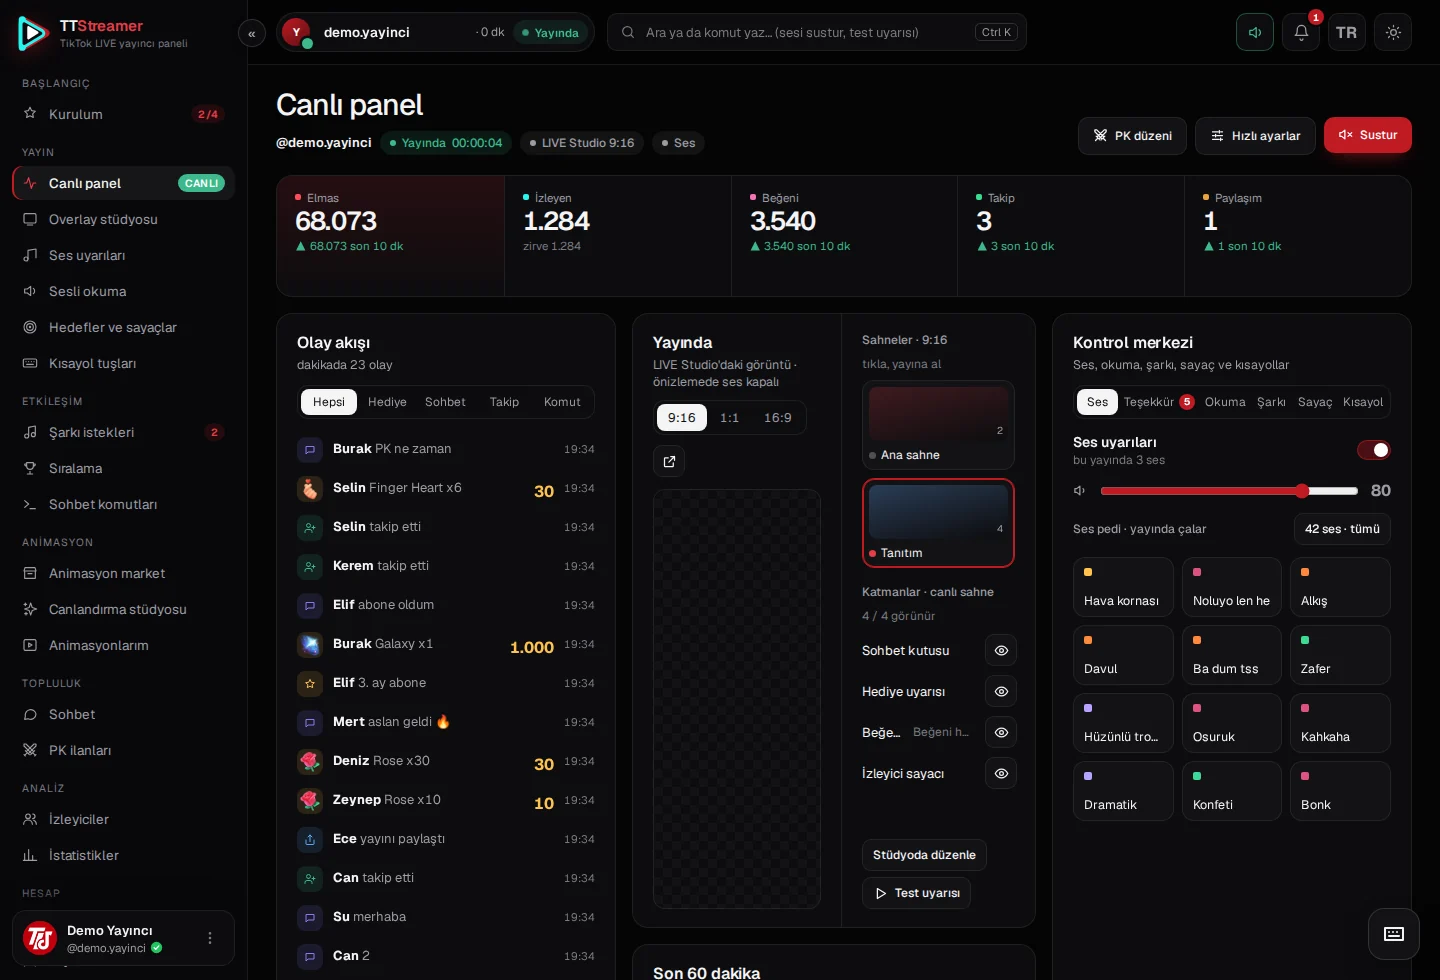Viewport: 1440px width, 980px height.
Task: Click the chat icon for Burak PK ne zaman
Action: tap(310, 449)
